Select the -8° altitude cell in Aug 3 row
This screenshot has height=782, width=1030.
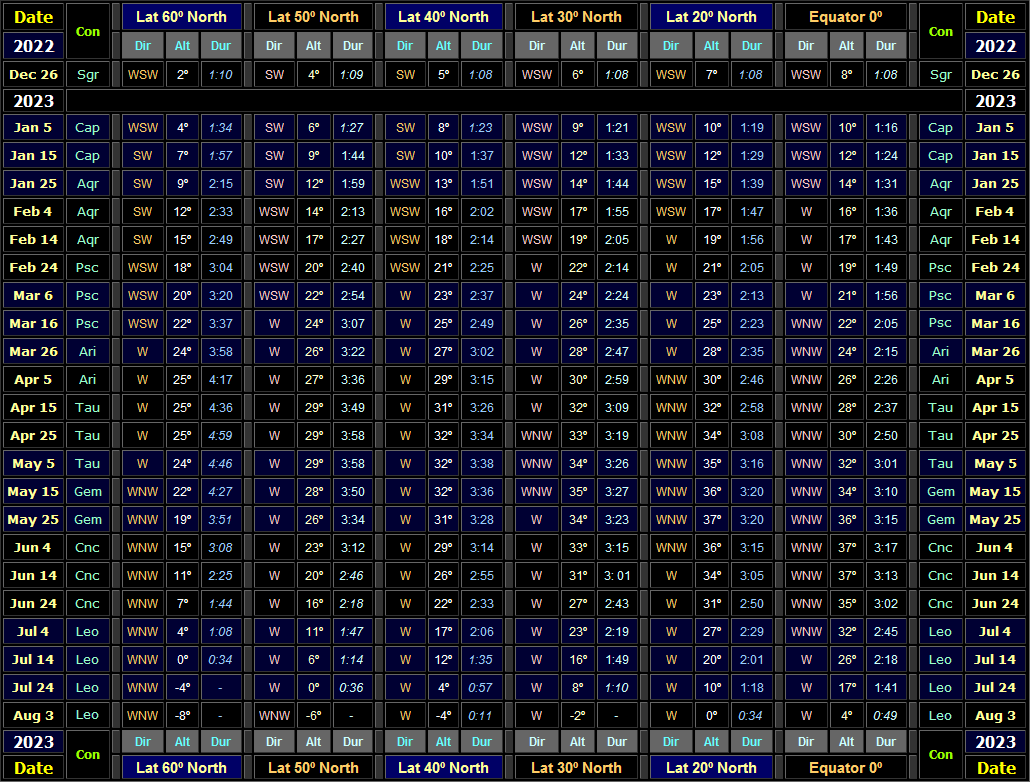(x=182, y=715)
